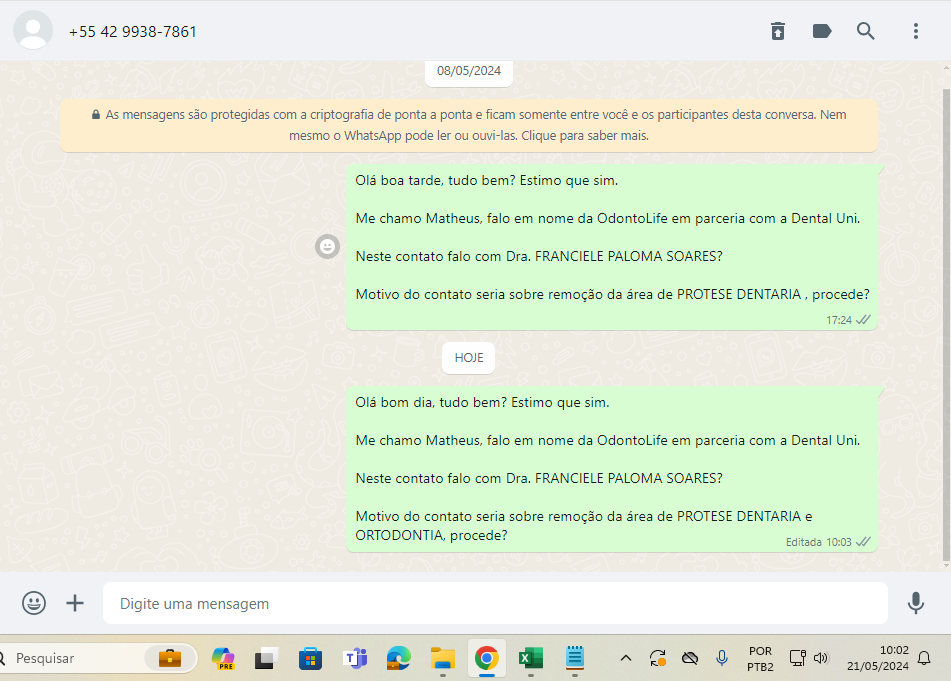
Task: Click the microphone tray icon
Action: click(x=722, y=658)
